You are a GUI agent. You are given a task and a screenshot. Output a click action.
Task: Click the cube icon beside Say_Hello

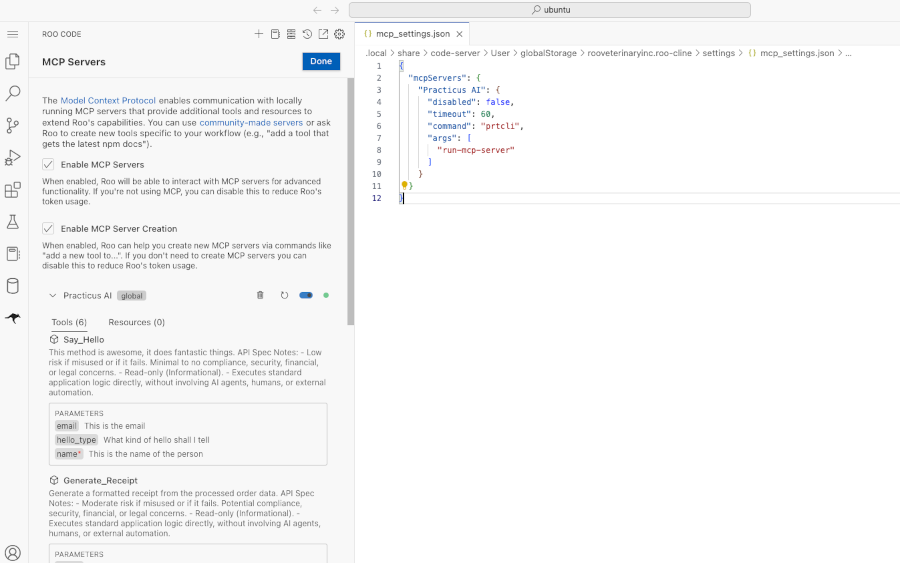pyautogui.click(x=54, y=340)
